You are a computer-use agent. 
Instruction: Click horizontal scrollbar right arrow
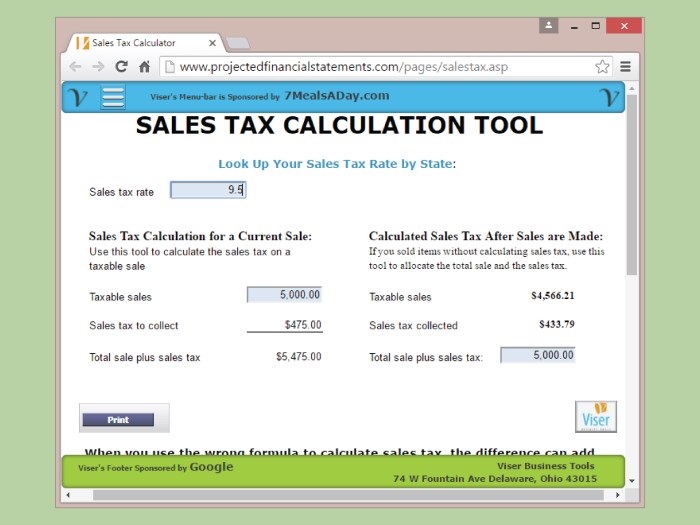(617, 495)
